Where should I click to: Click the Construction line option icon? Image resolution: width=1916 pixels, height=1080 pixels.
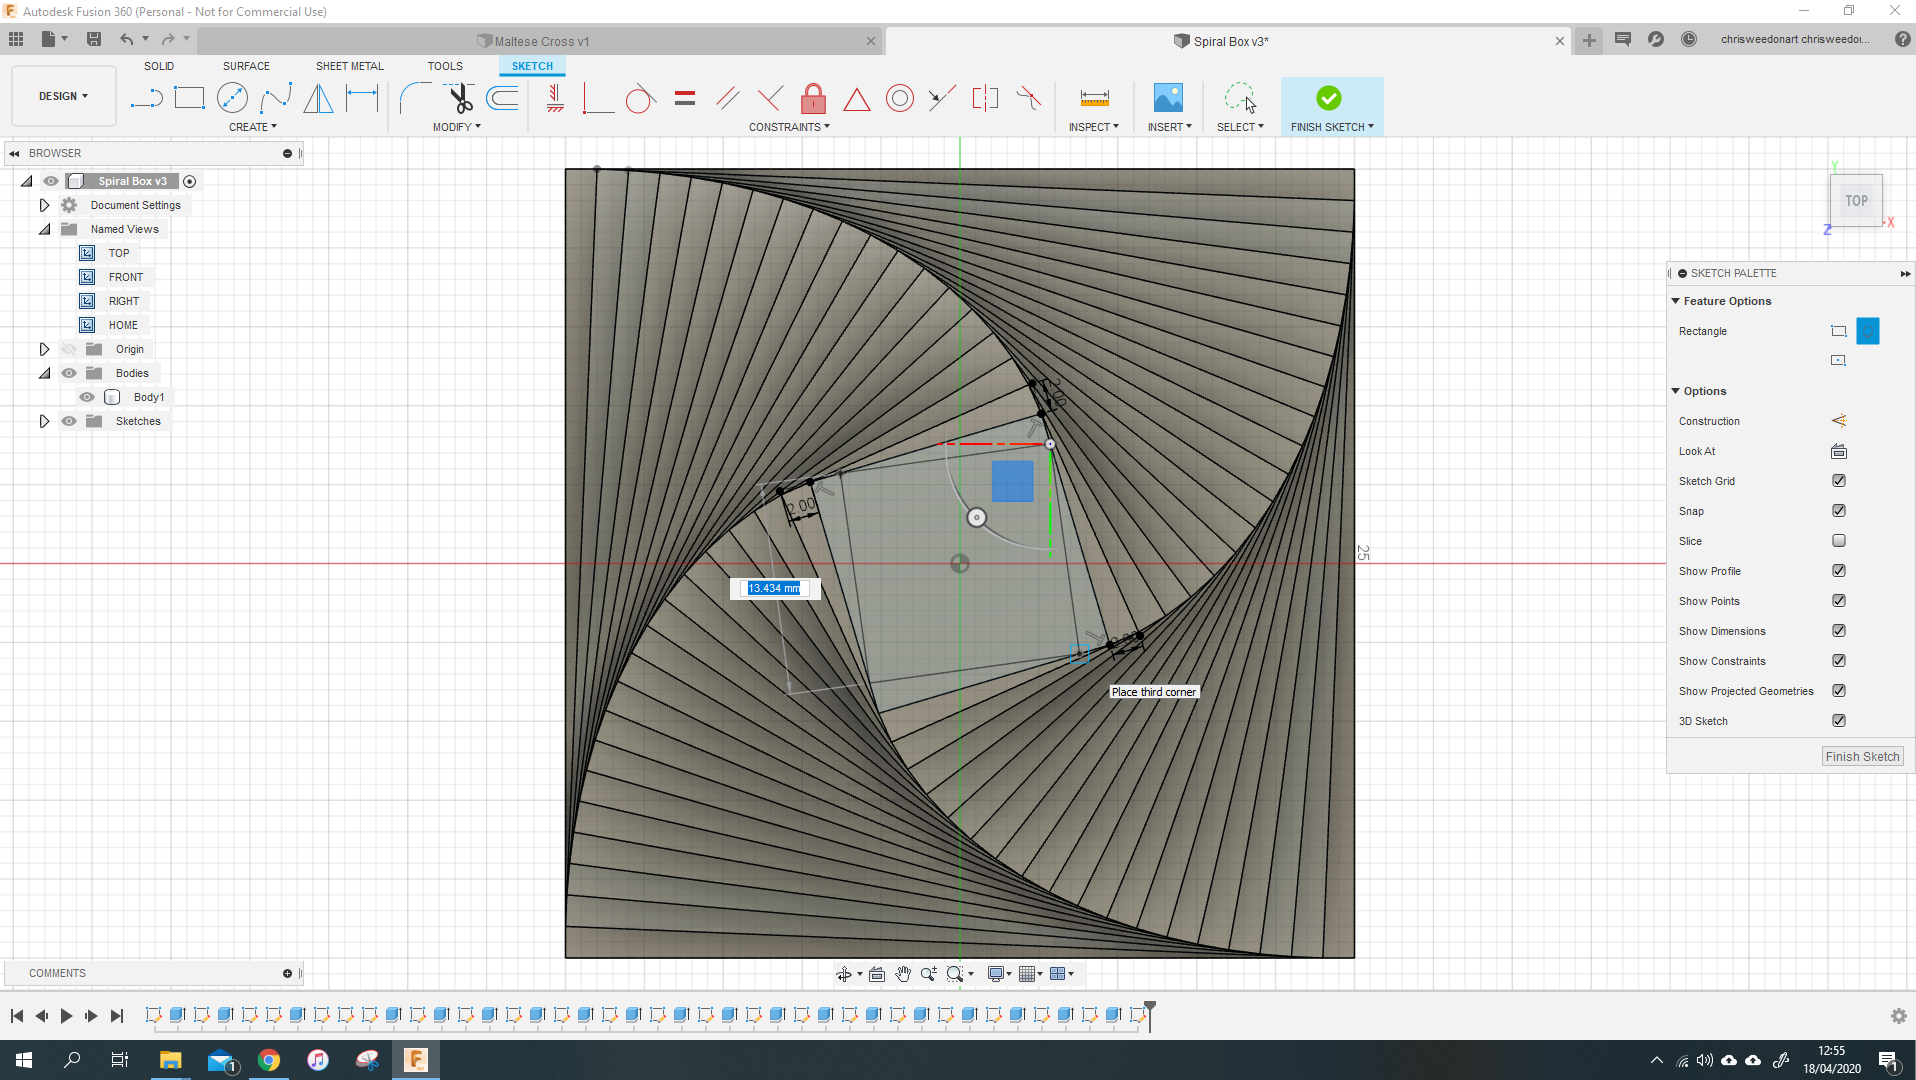point(1838,421)
